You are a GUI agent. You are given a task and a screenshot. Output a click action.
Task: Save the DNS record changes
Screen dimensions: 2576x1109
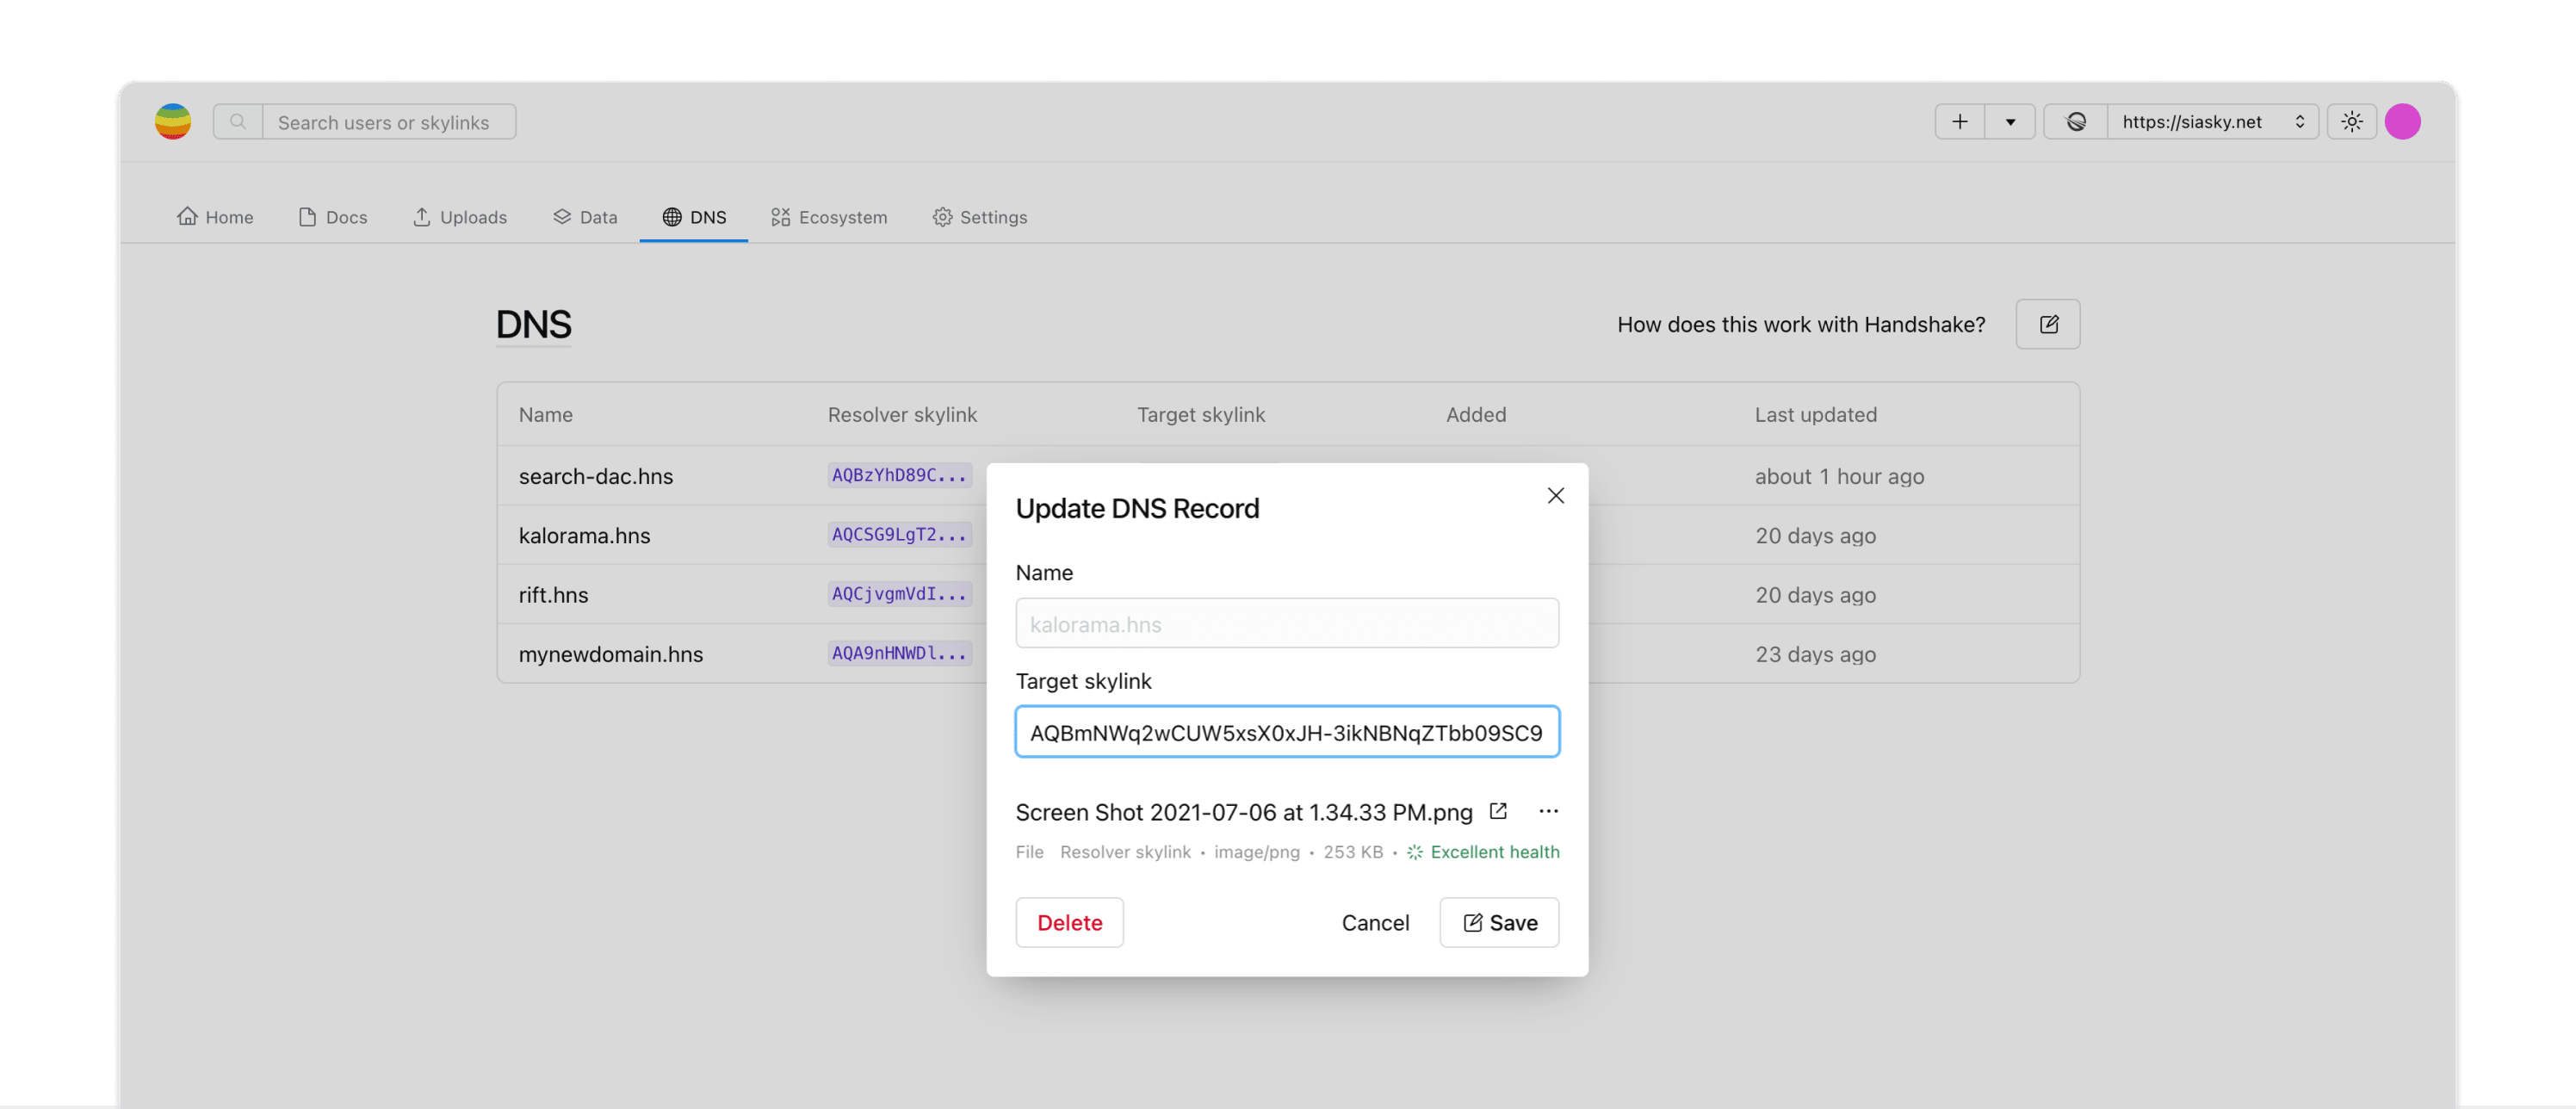[1499, 922]
